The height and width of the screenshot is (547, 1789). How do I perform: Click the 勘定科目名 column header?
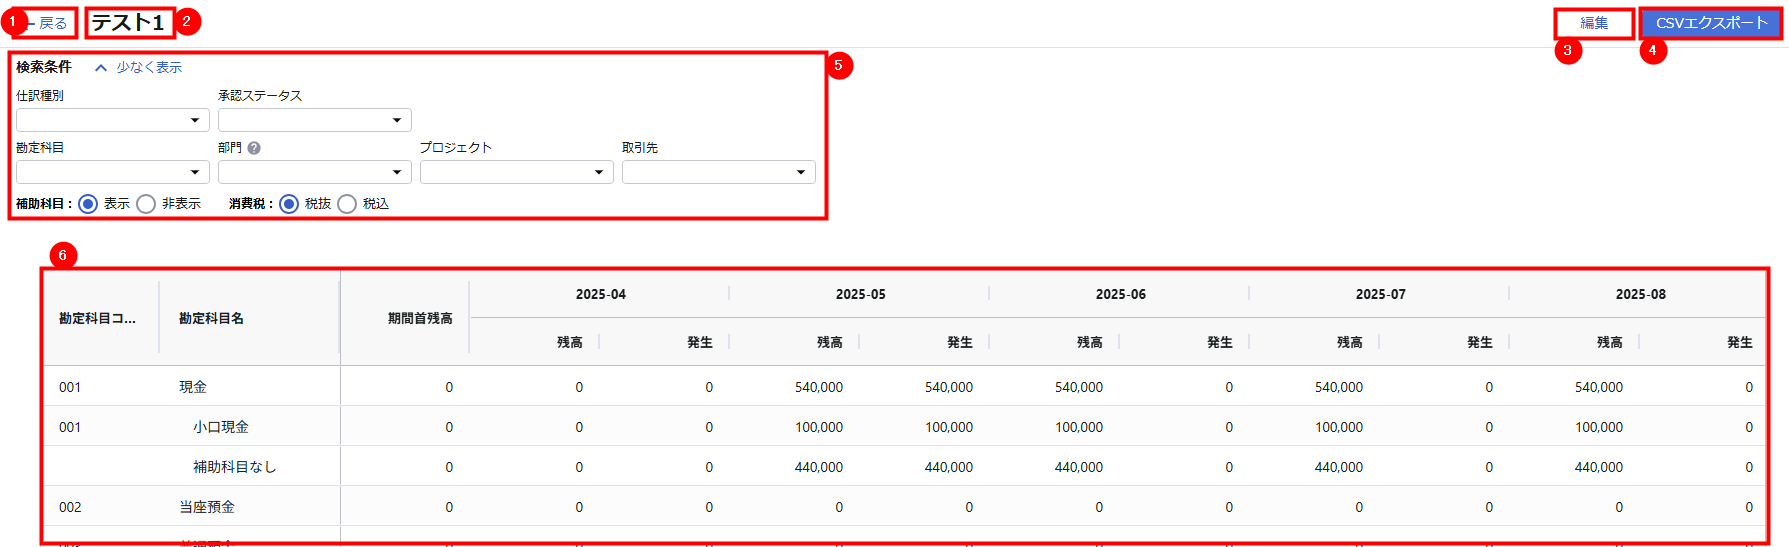(x=211, y=318)
